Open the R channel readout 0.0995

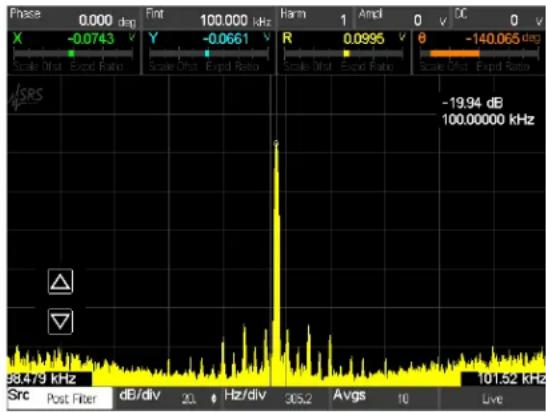pos(344,53)
